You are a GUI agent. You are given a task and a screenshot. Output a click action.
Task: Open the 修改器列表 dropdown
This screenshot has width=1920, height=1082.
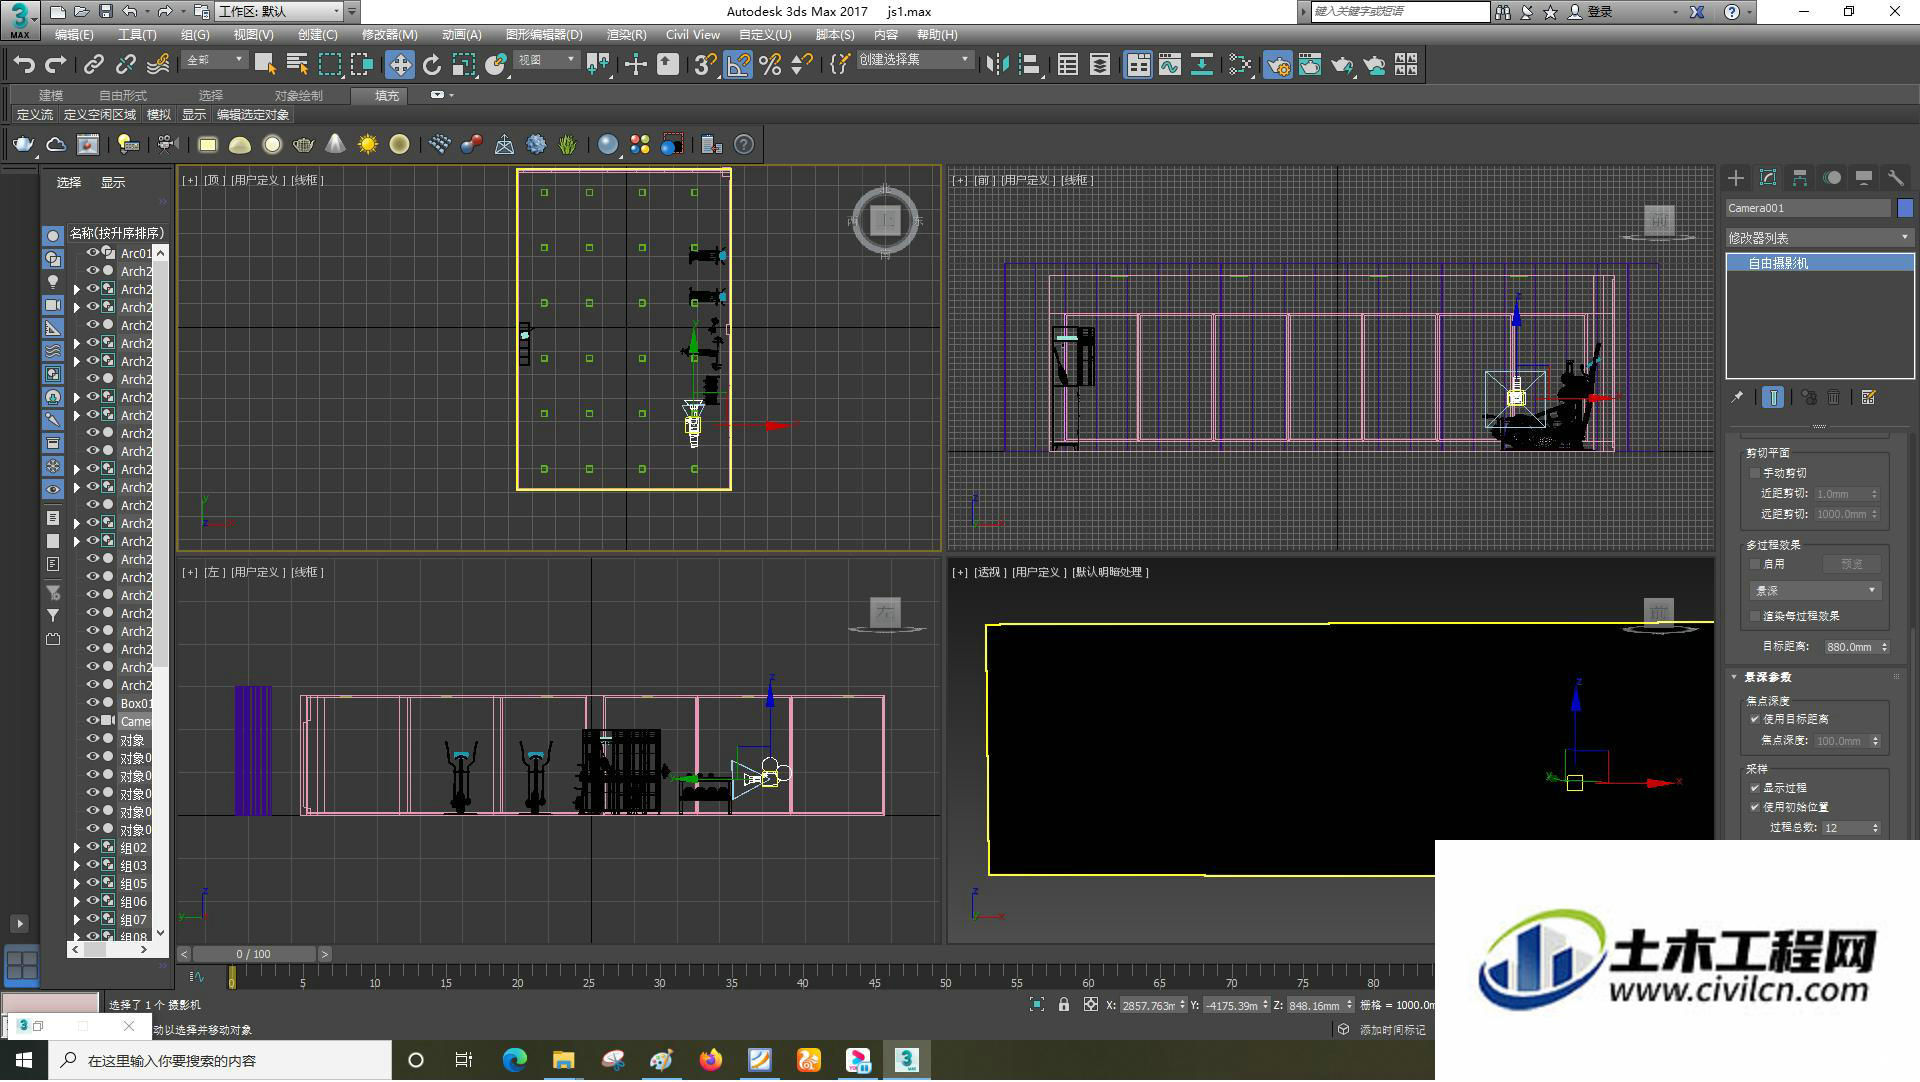1819,238
